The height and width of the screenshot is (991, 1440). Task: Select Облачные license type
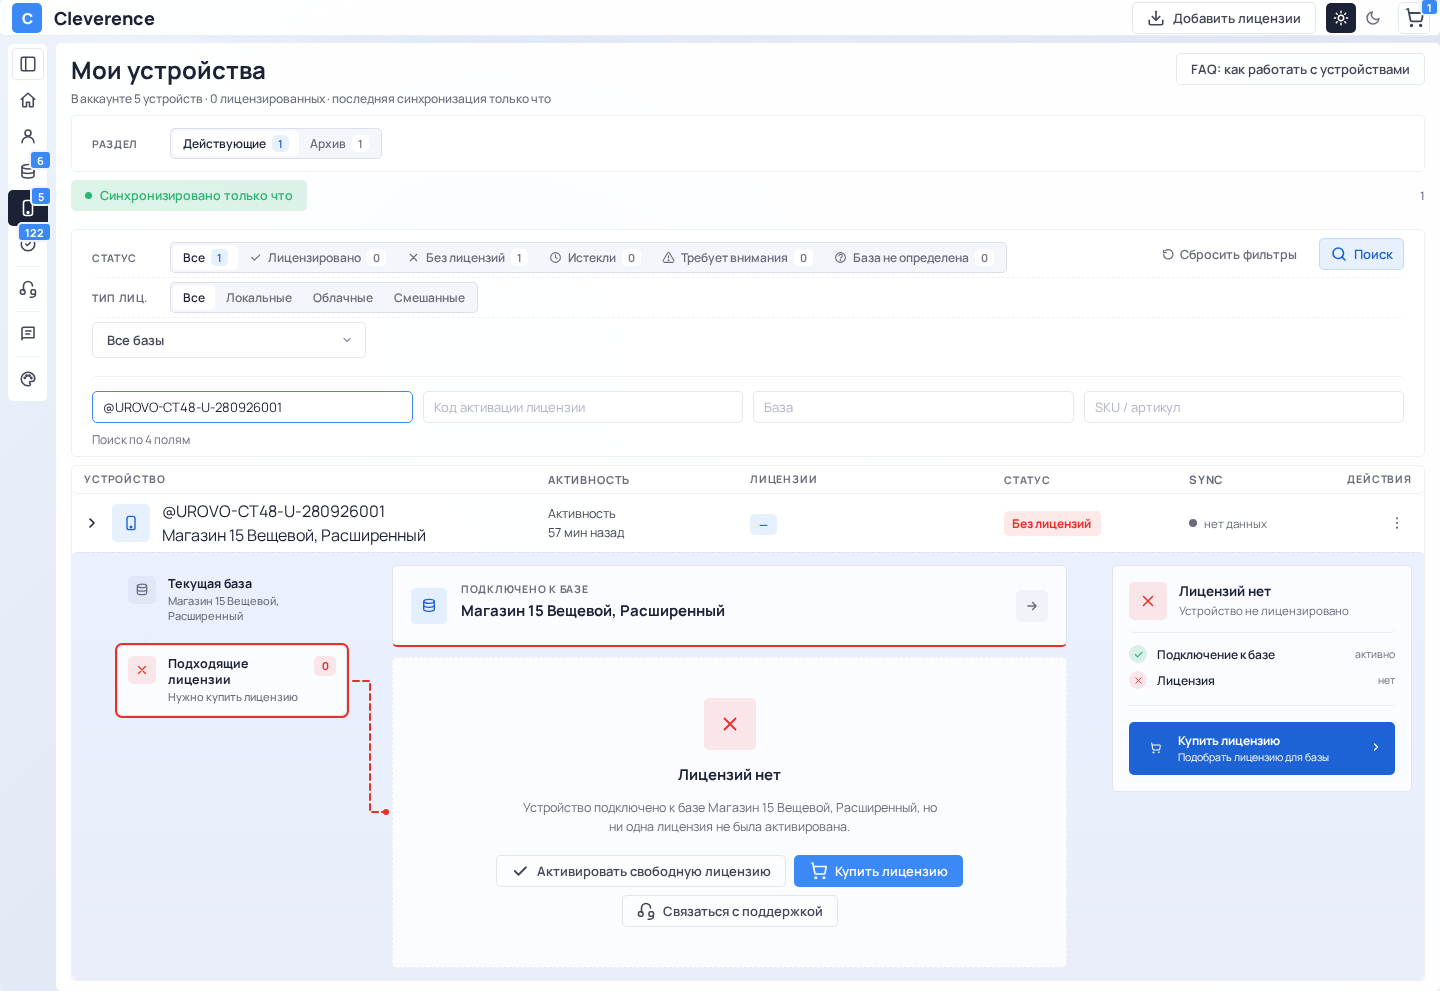pos(343,298)
